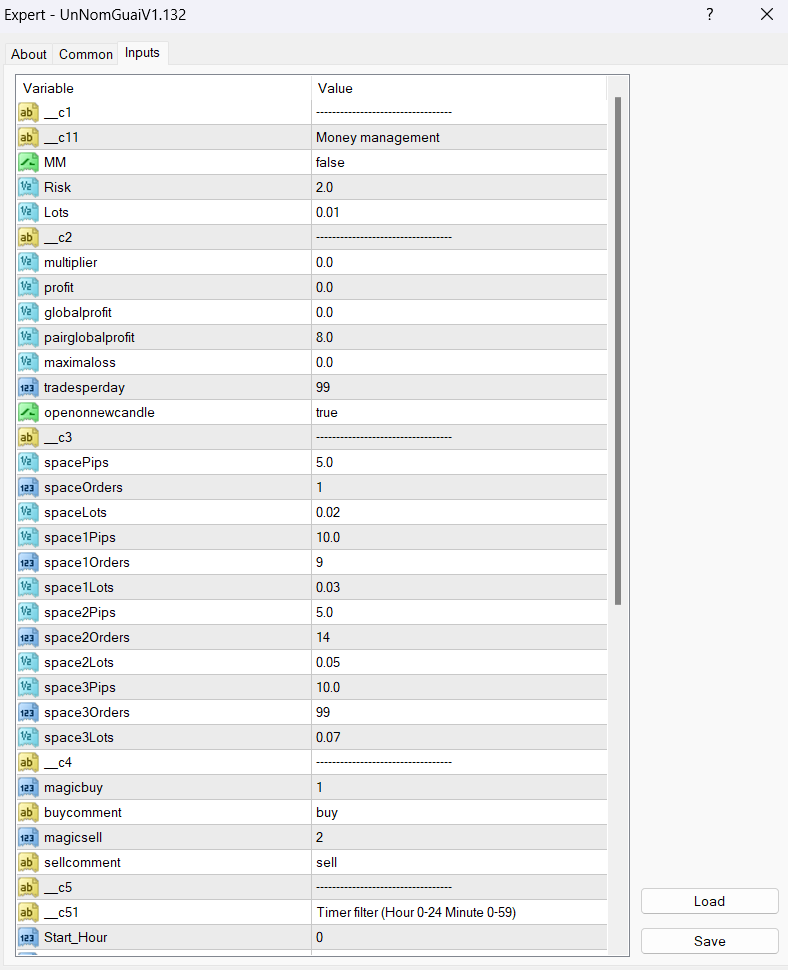Switch to the About tab
Image resolution: width=788 pixels, height=970 pixels.
click(x=29, y=54)
